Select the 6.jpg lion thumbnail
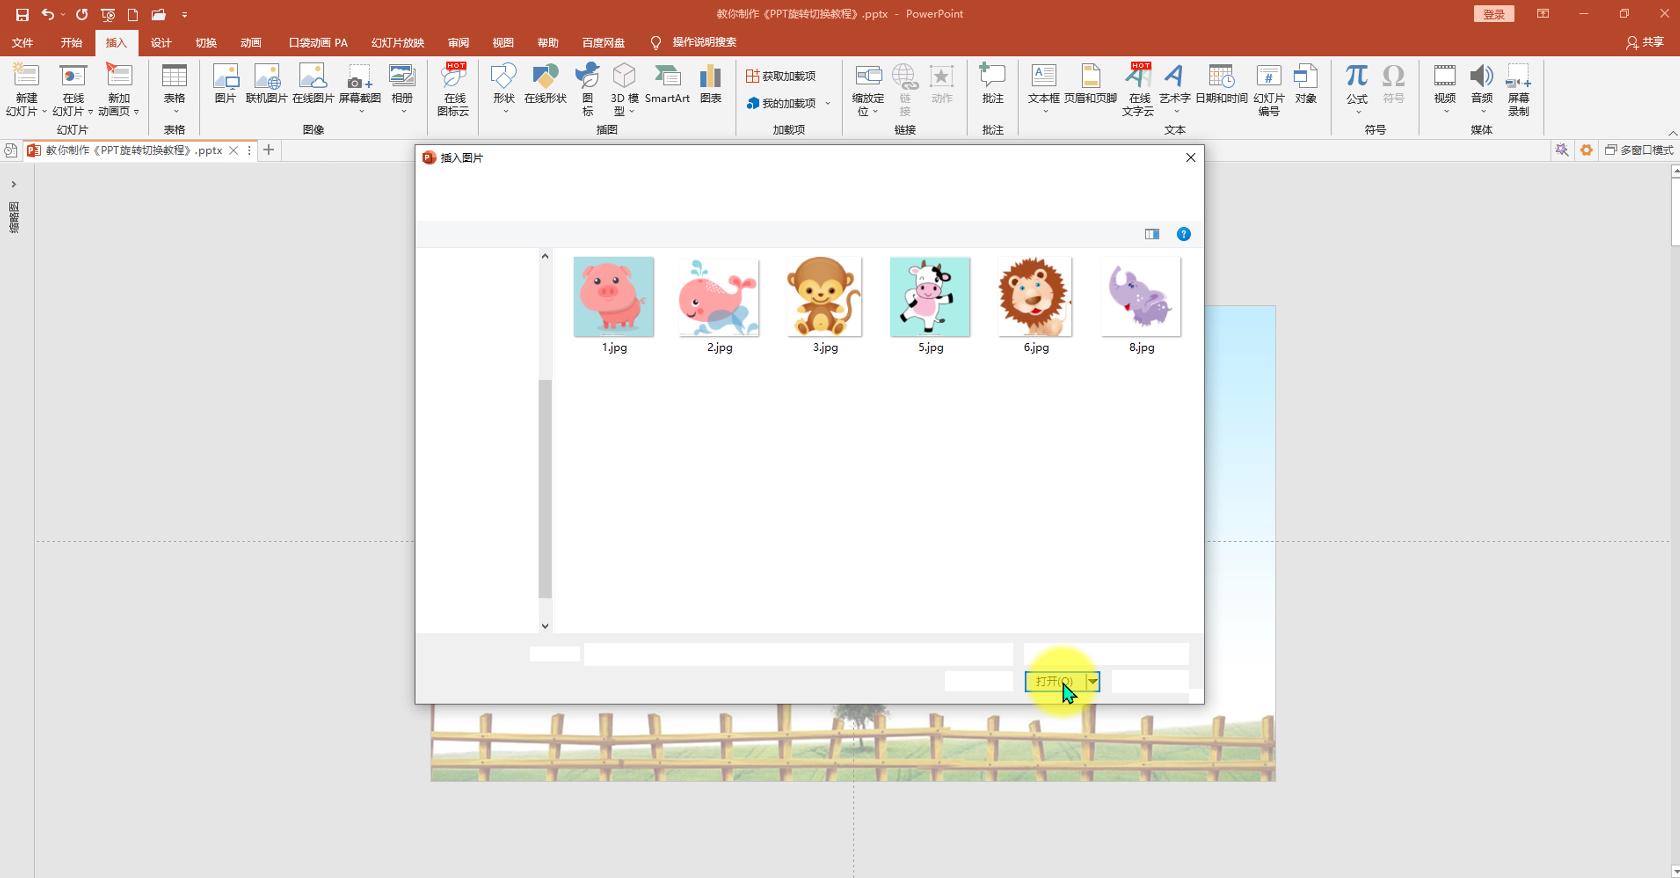 (1035, 297)
